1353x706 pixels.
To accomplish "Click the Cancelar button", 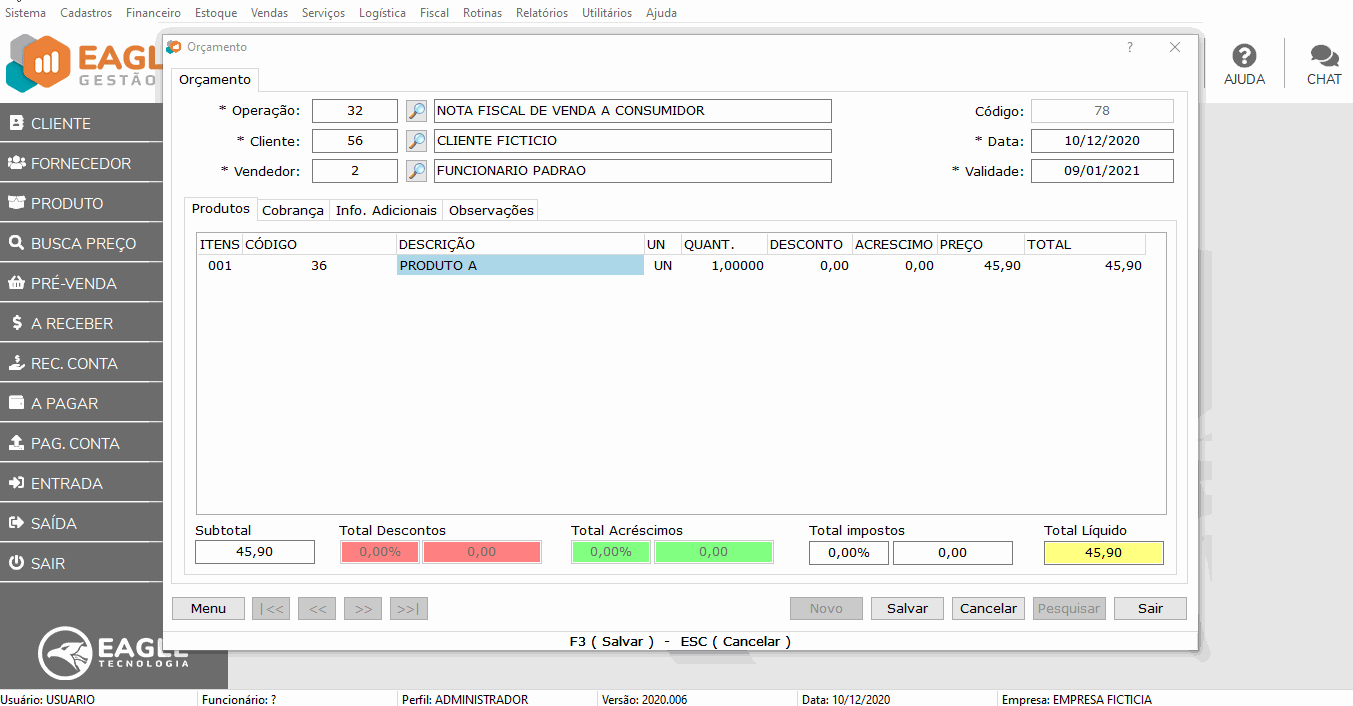I will pyautogui.click(x=988, y=608).
